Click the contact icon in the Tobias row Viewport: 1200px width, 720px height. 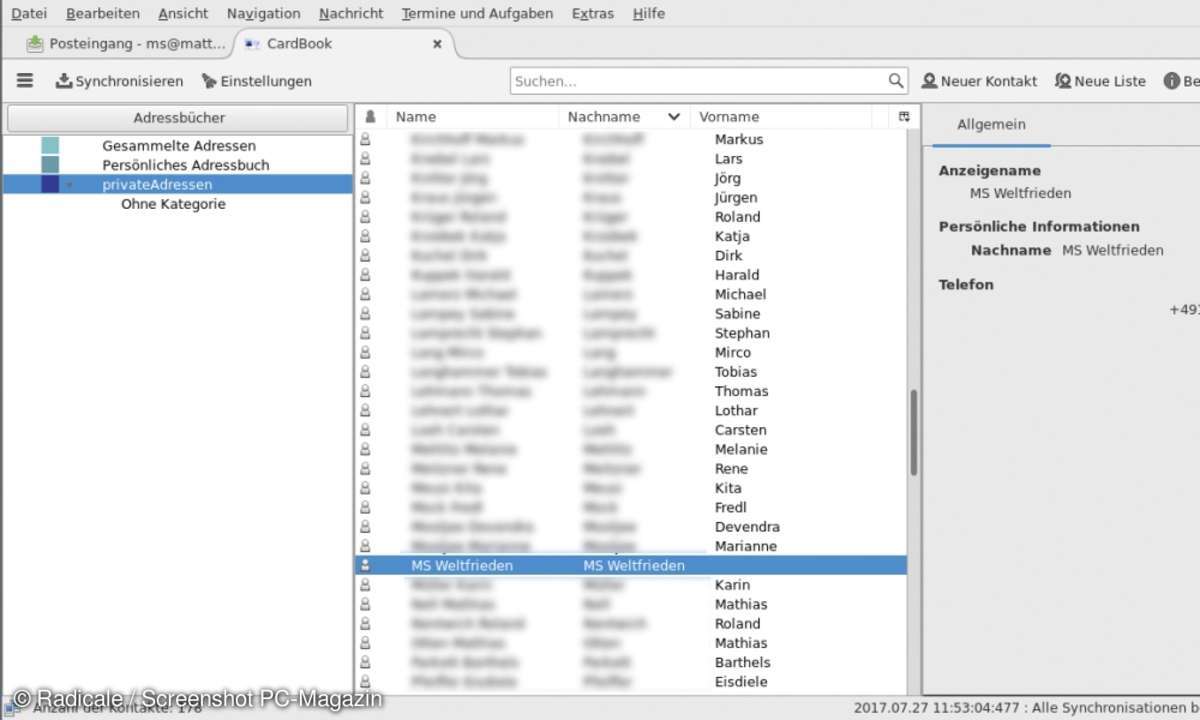coord(366,372)
